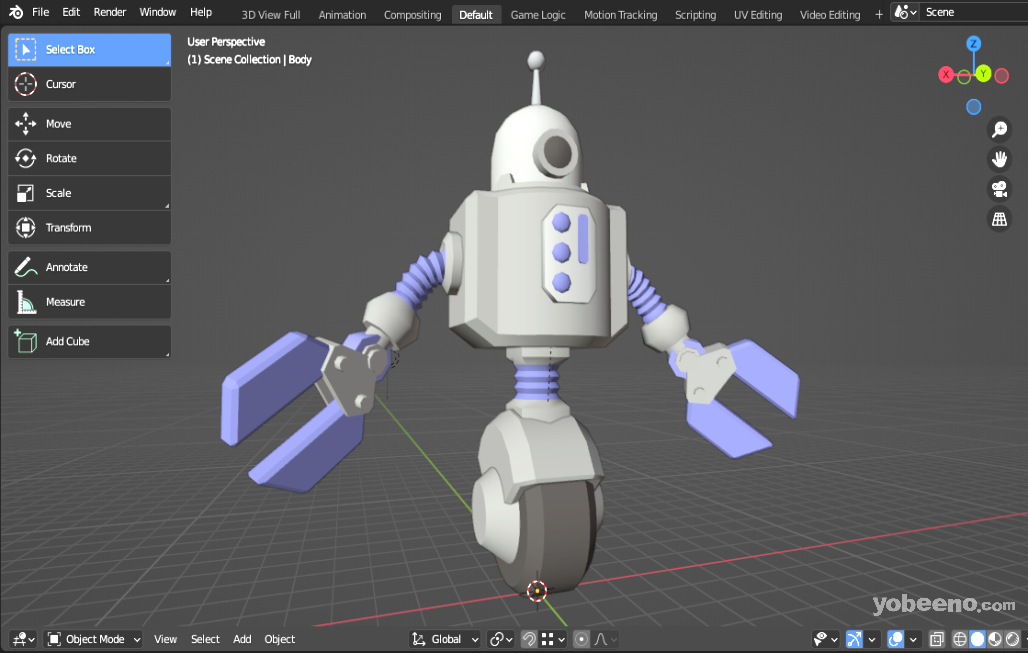
Task: Switch to solid viewport shading
Action: (978, 639)
